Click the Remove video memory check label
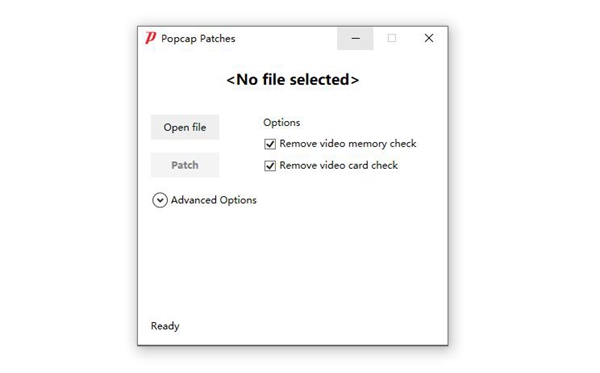Image resolution: width=600 pixels, height=373 pixels. [x=348, y=144]
